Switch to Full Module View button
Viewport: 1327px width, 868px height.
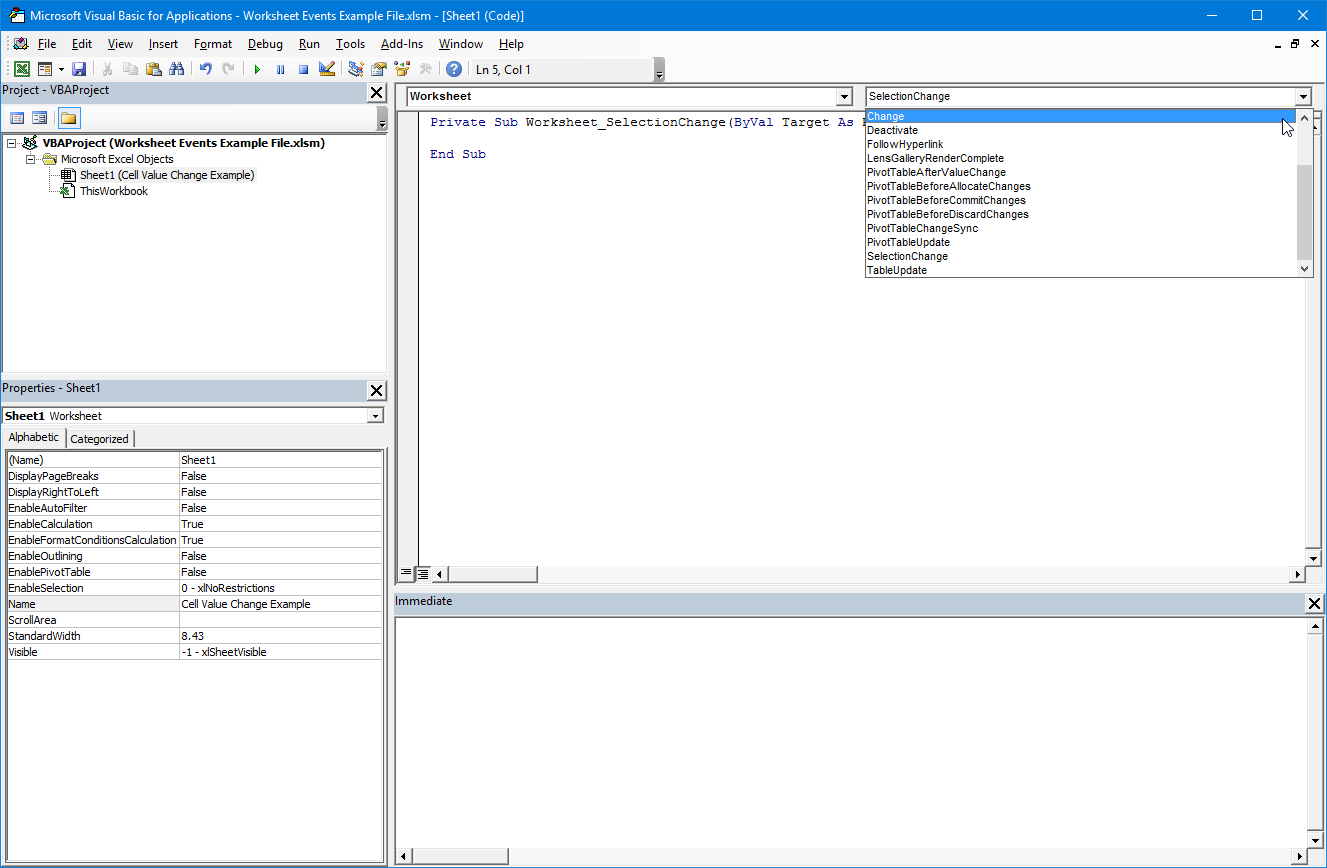(x=423, y=574)
